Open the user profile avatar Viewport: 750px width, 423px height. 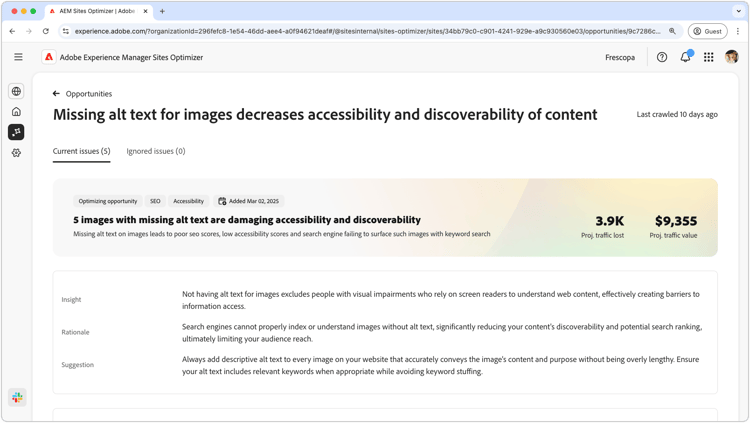(x=731, y=57)
